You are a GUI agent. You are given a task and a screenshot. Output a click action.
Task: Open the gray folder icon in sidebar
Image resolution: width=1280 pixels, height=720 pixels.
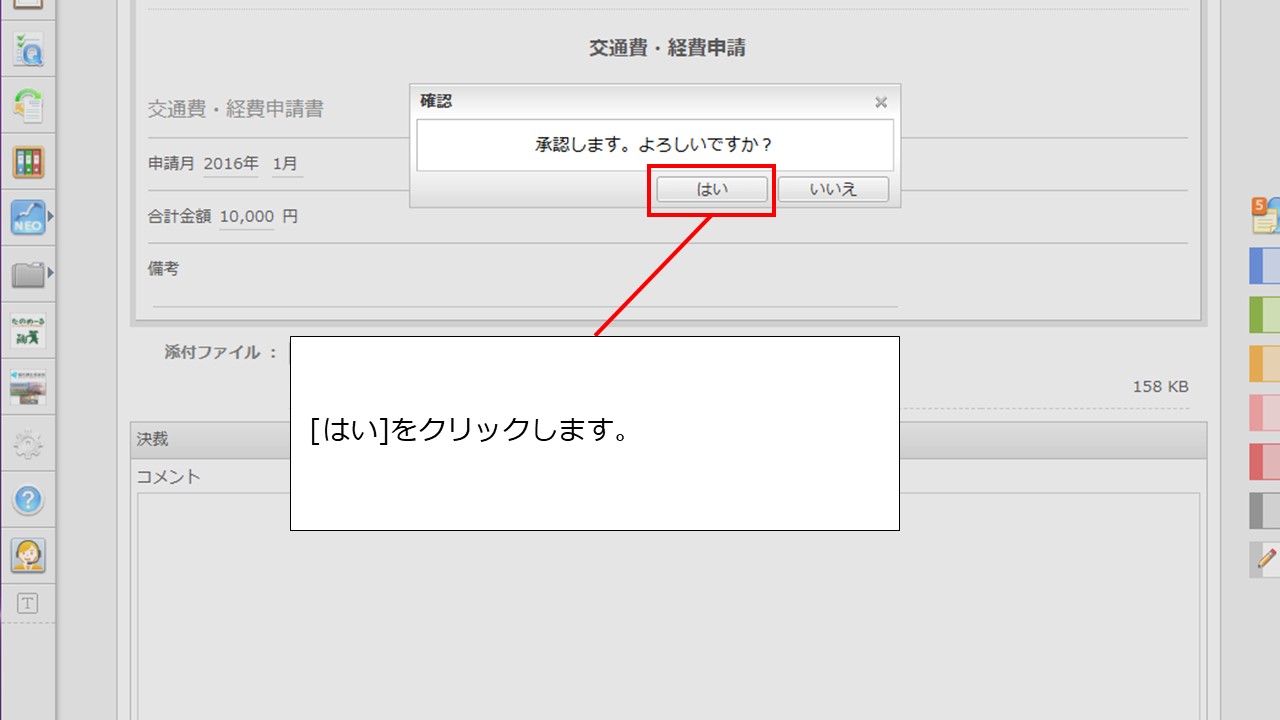click(28, 273)
